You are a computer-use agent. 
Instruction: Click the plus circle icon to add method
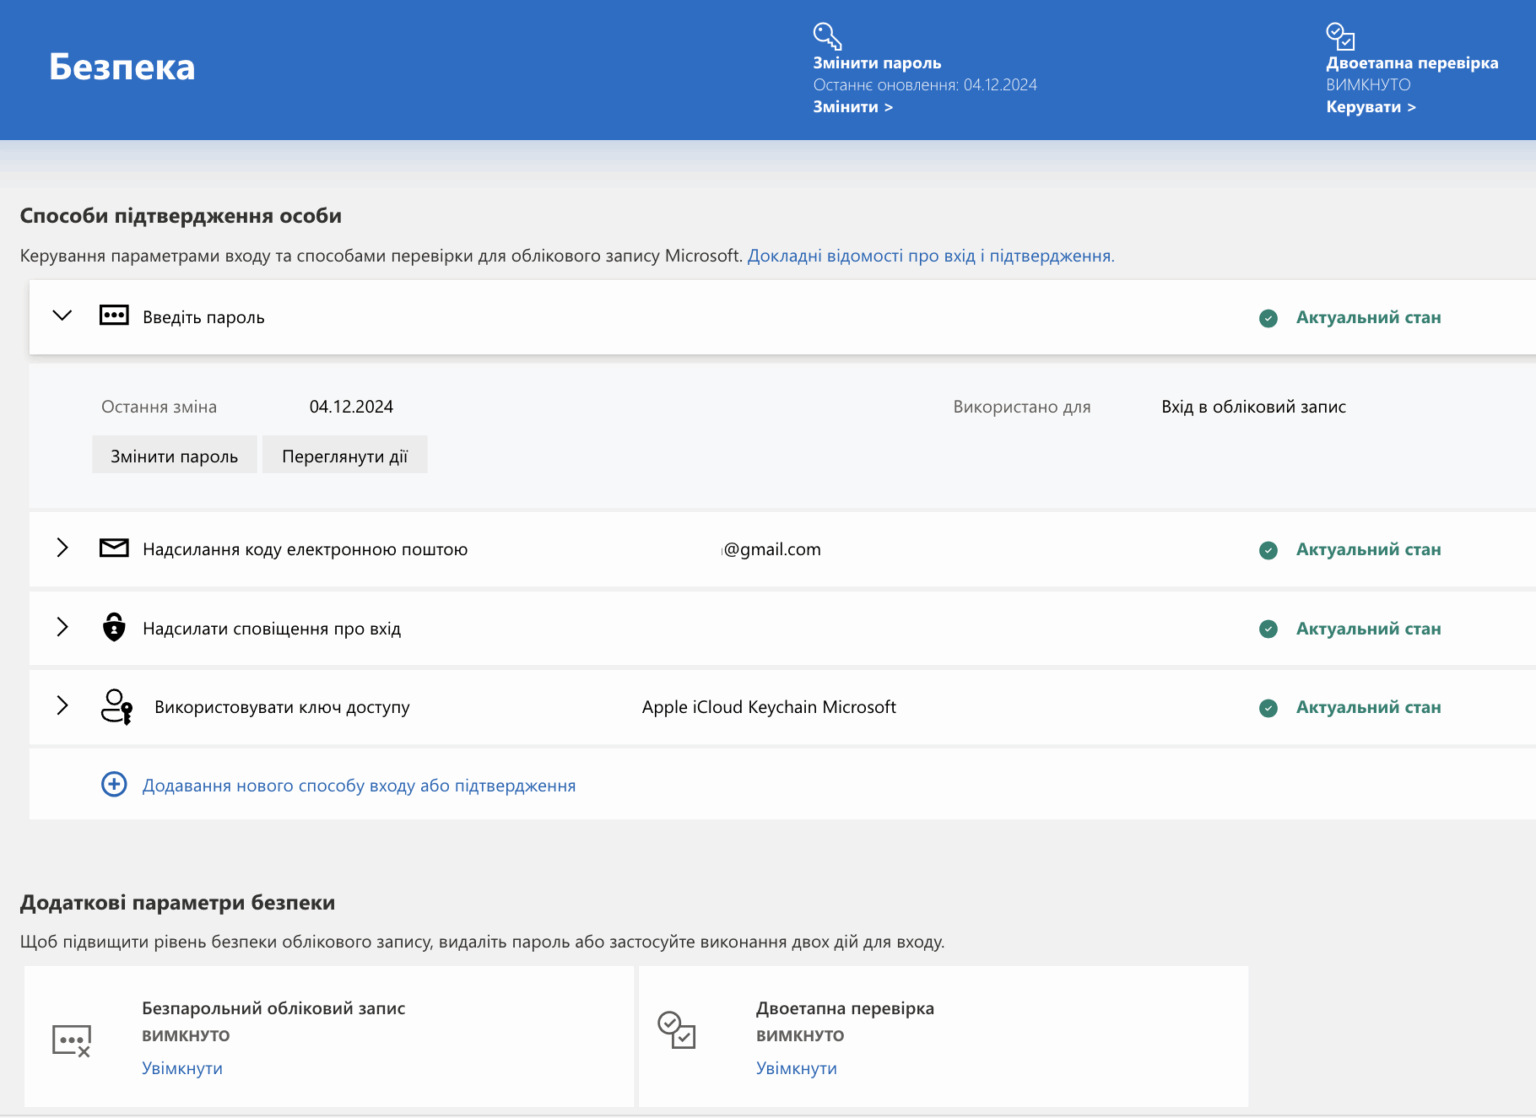[114, 784]
